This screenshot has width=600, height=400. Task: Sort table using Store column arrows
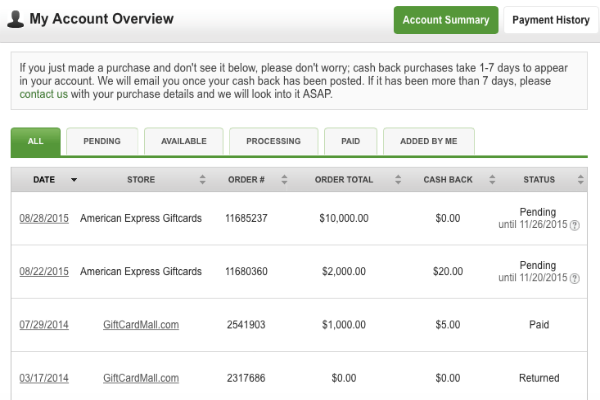click(202, 180)
